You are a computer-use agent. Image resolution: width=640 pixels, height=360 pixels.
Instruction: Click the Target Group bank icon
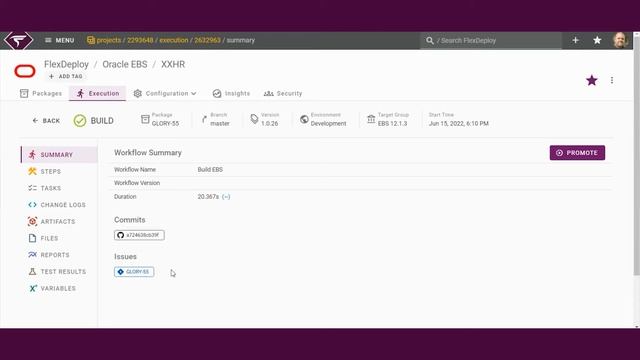(x=371, y=119)
